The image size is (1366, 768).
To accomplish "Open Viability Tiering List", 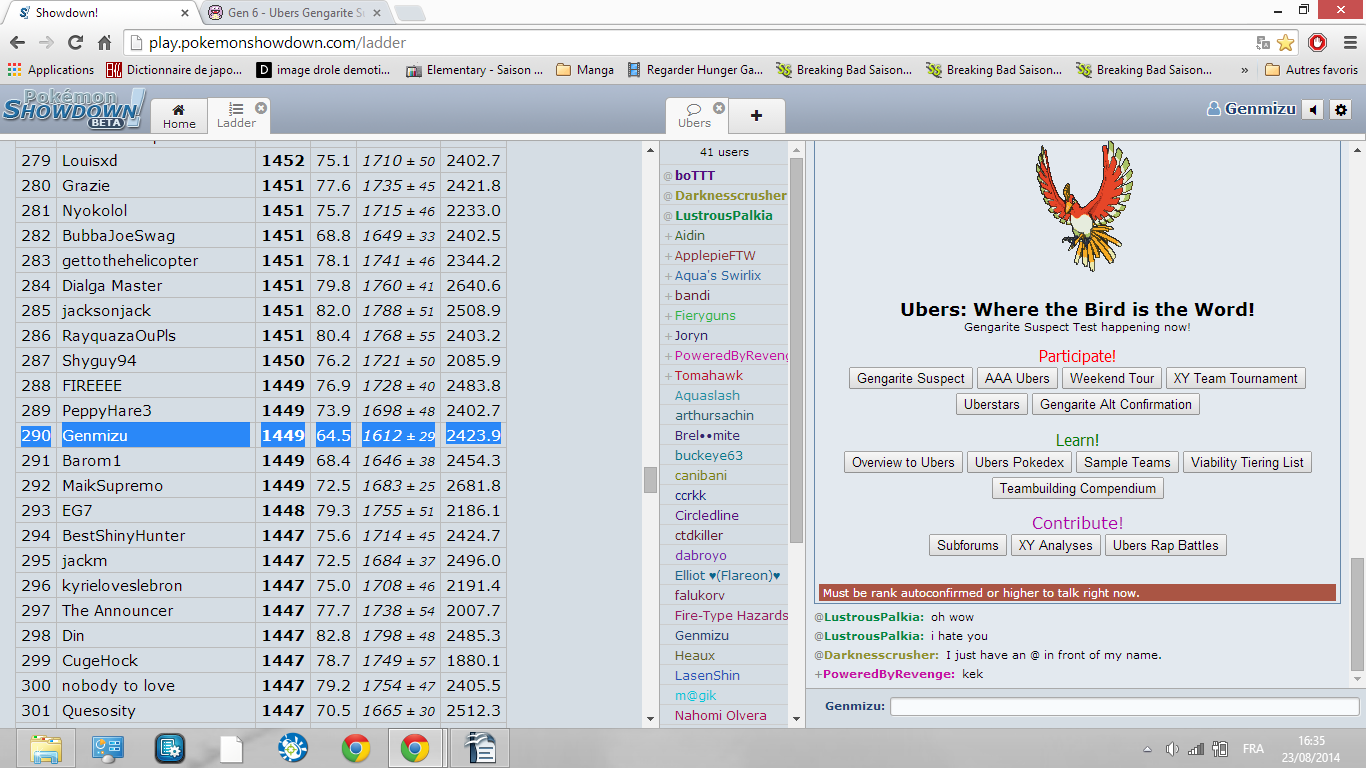I will tap(1247, 462).
